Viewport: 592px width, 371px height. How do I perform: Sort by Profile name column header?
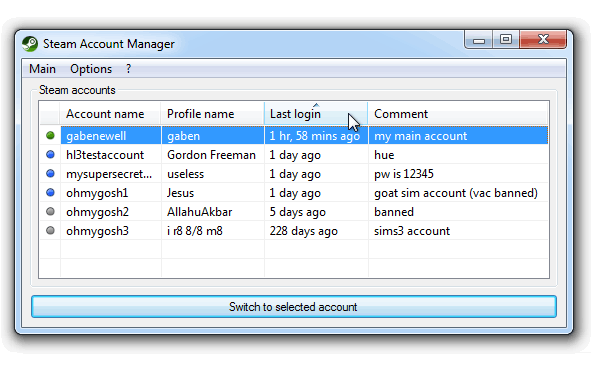pyautogui.click(x=213, y=114)
